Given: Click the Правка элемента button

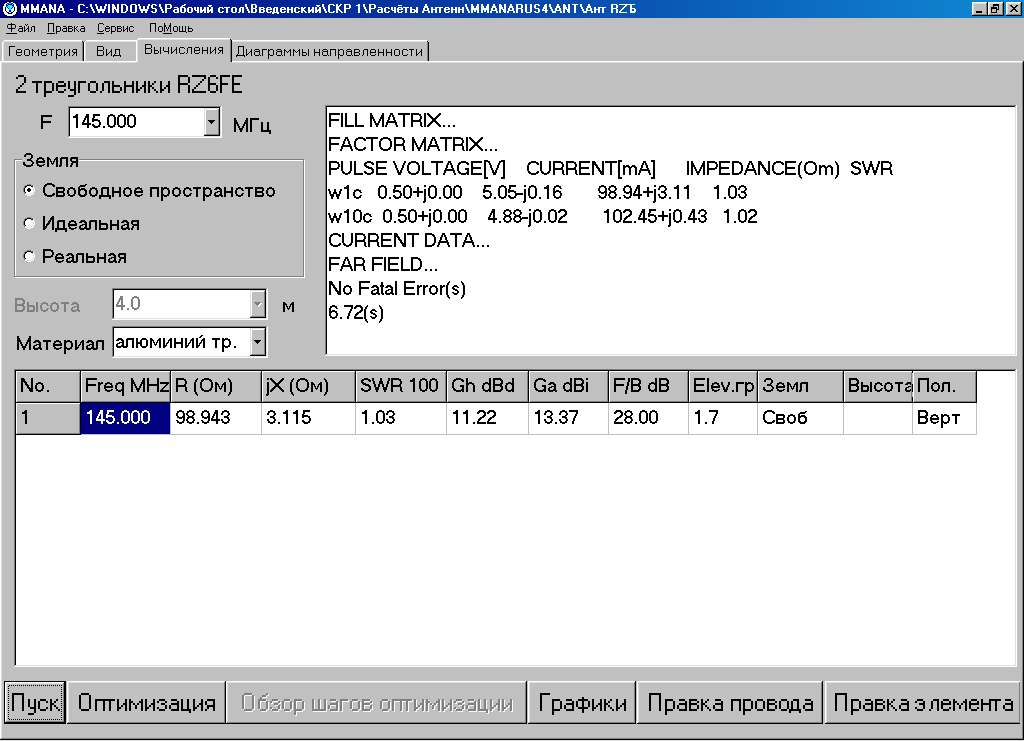Looking at the screenshot, I should point(923,703).
